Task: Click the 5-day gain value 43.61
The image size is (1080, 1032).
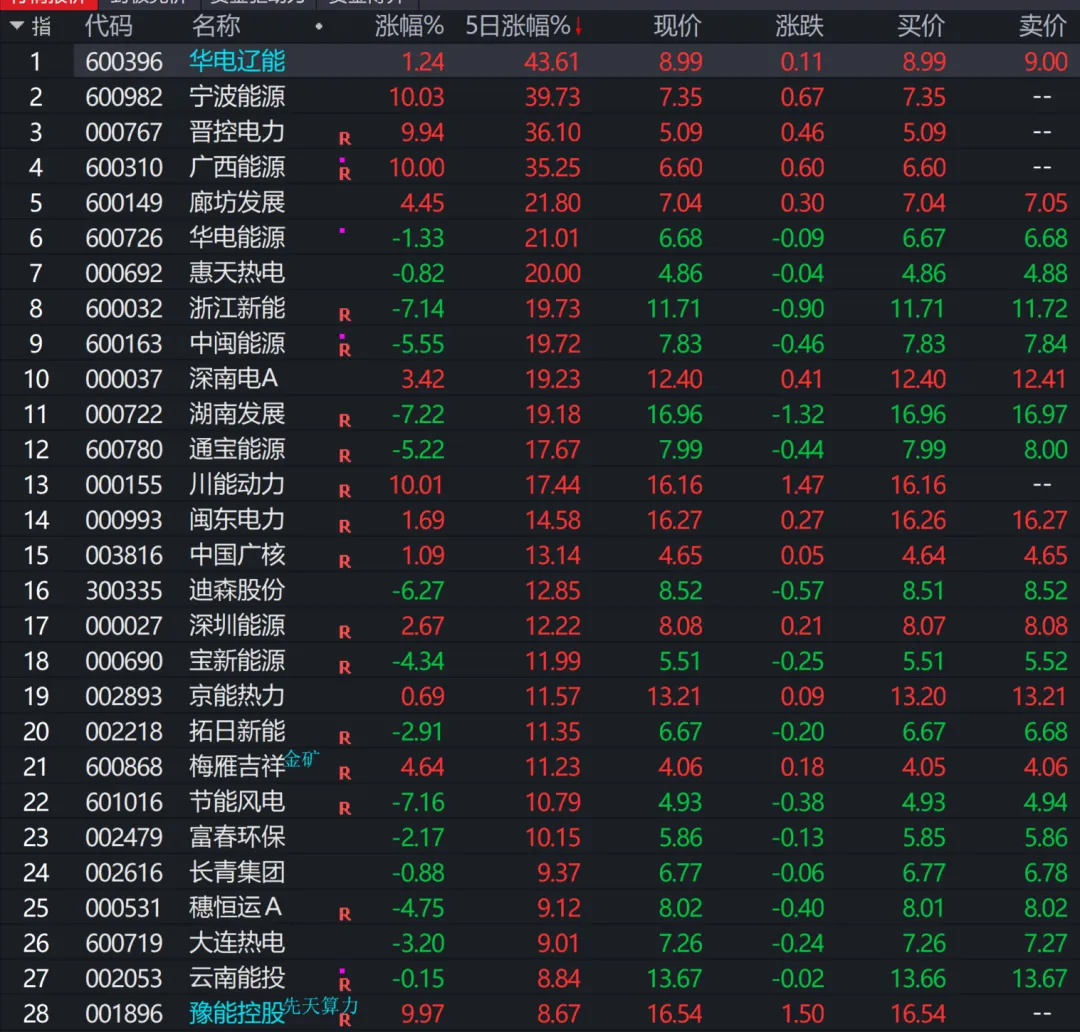Action: tap(552, 62)
